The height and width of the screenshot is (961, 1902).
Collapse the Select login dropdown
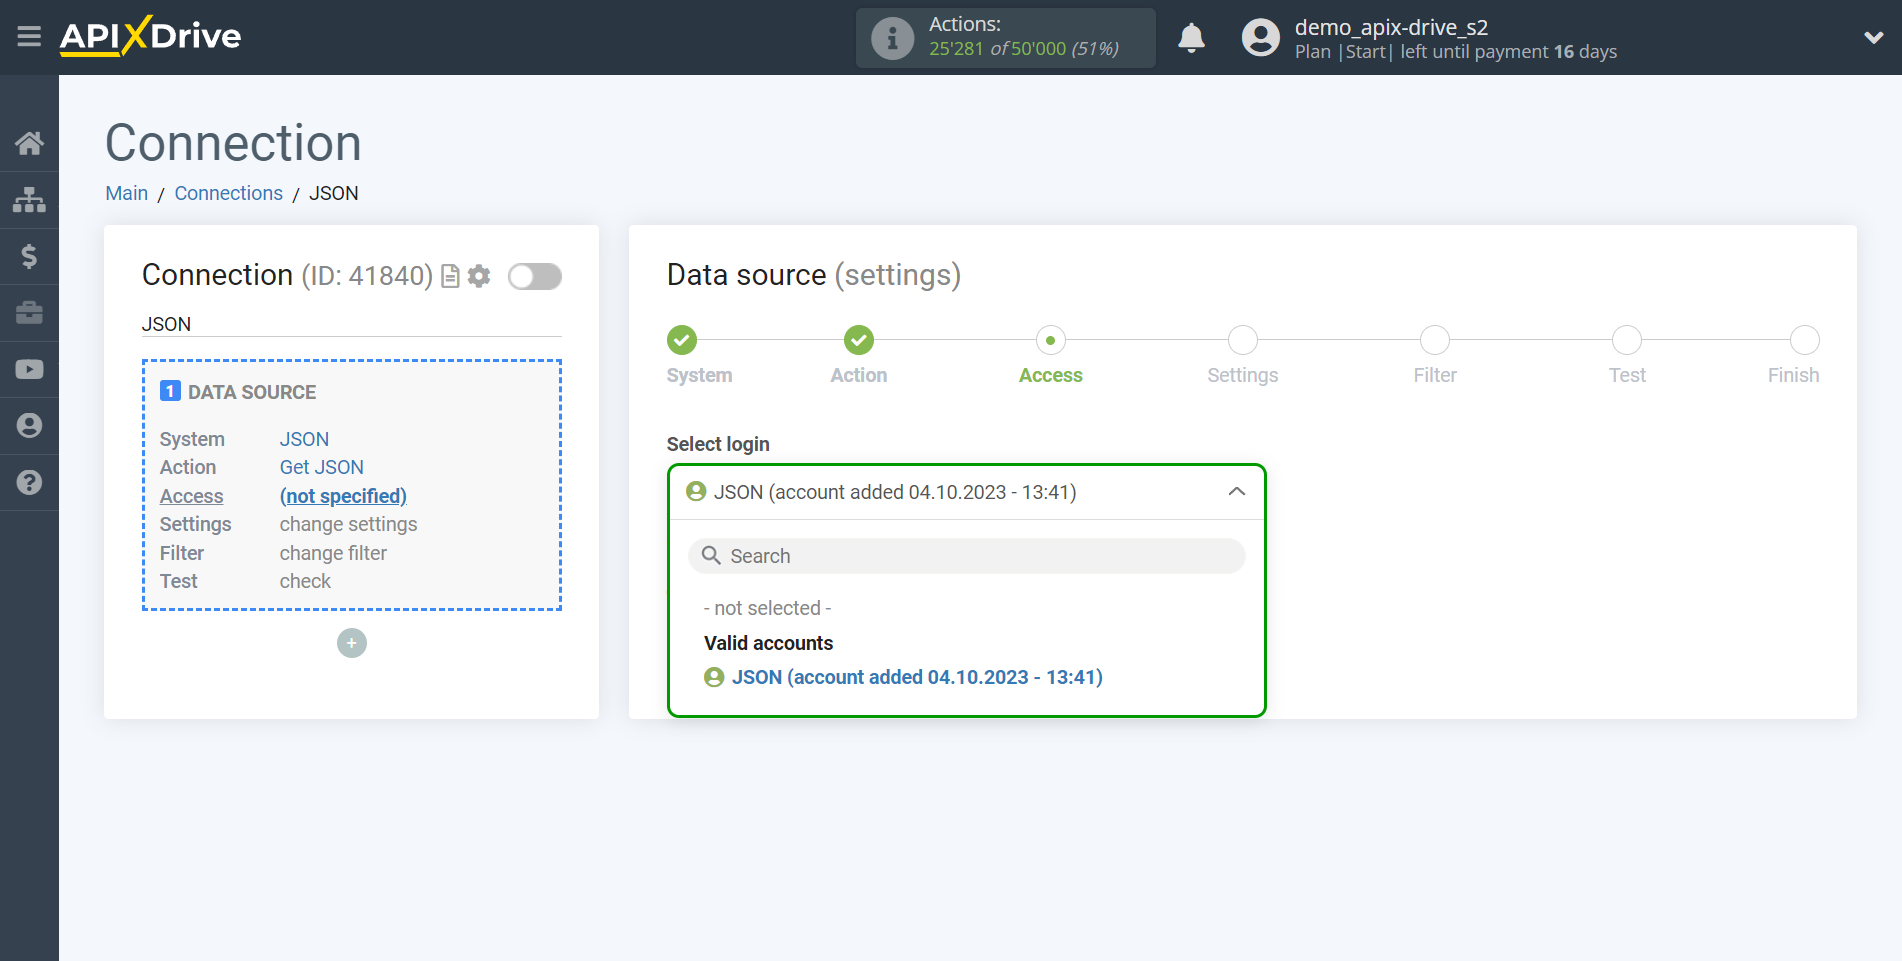coord(966,492)
